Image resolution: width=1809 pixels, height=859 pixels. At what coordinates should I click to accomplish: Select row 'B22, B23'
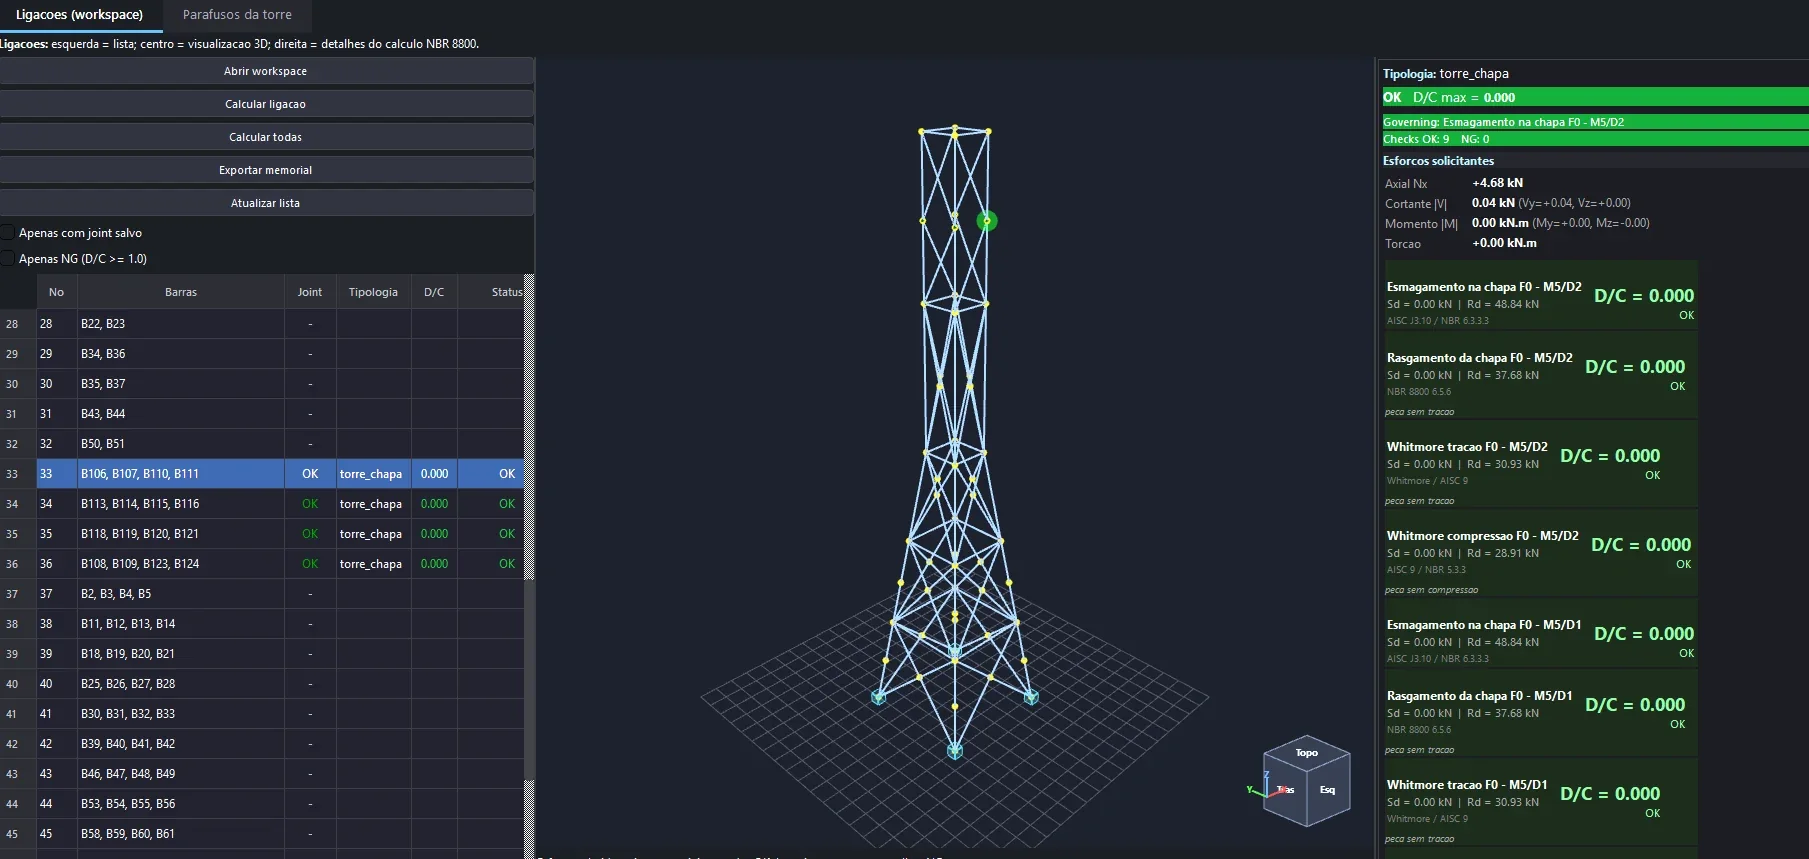coord(280,324)
